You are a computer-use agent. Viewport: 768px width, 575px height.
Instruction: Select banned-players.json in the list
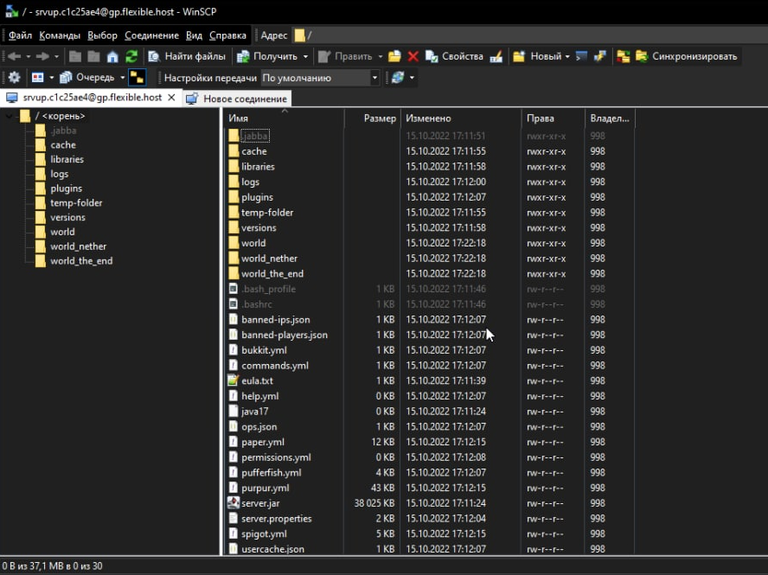tap(284, 335)
